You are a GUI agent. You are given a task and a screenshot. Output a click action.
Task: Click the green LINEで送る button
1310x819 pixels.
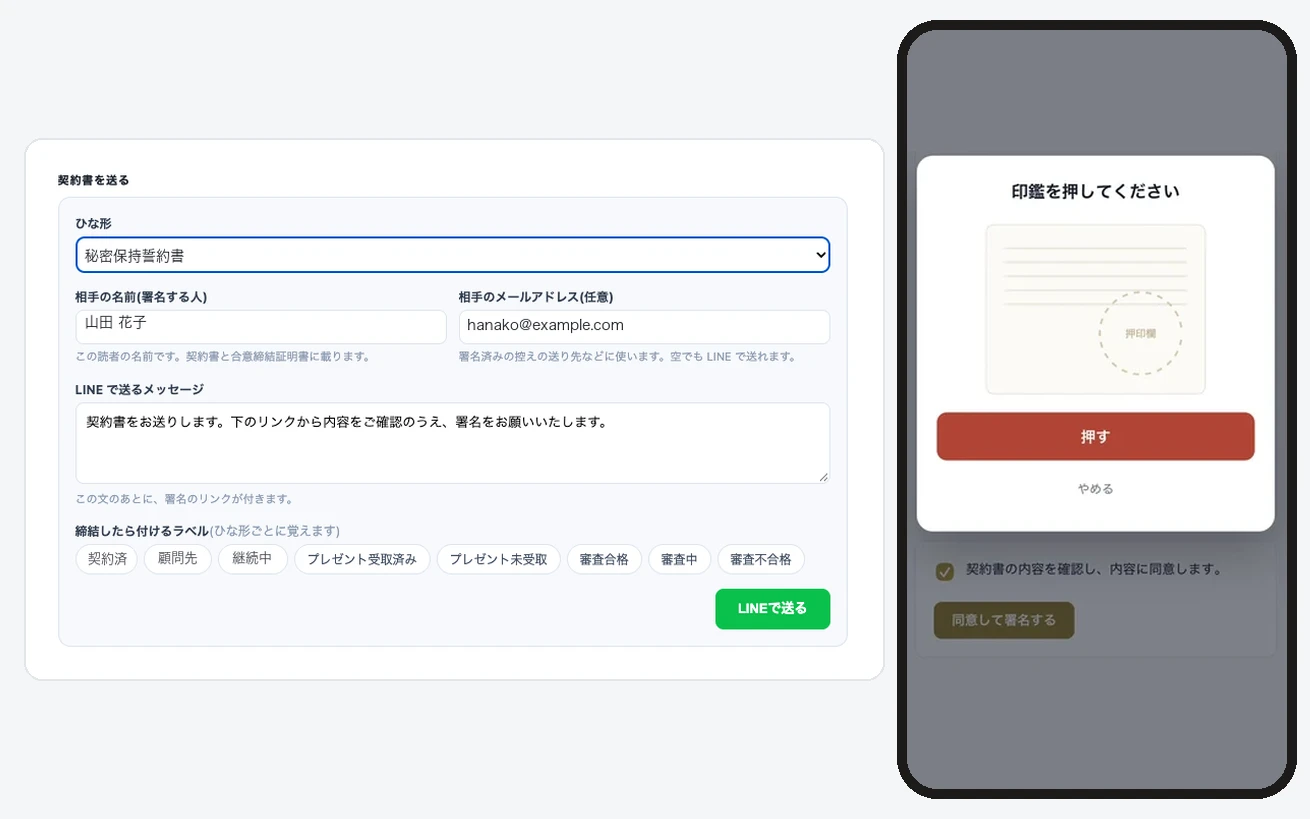point(772,609)
